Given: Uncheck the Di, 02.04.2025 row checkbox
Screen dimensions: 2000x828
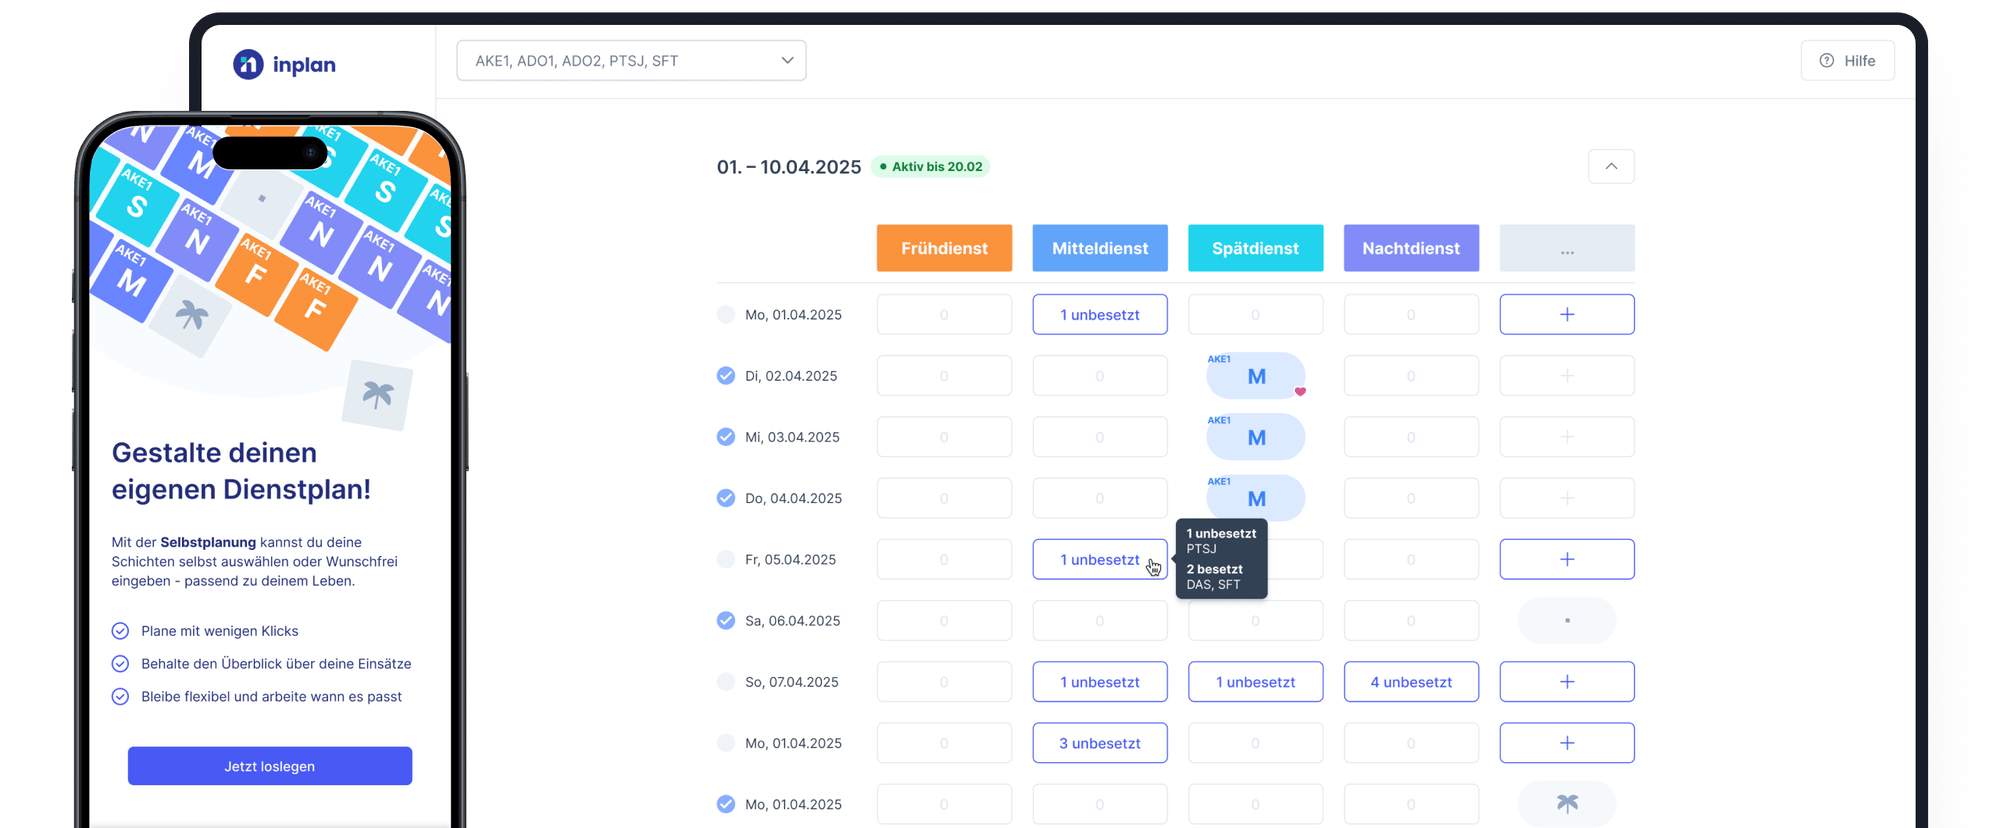Looking at the screenshot, I should pos(726,376).
